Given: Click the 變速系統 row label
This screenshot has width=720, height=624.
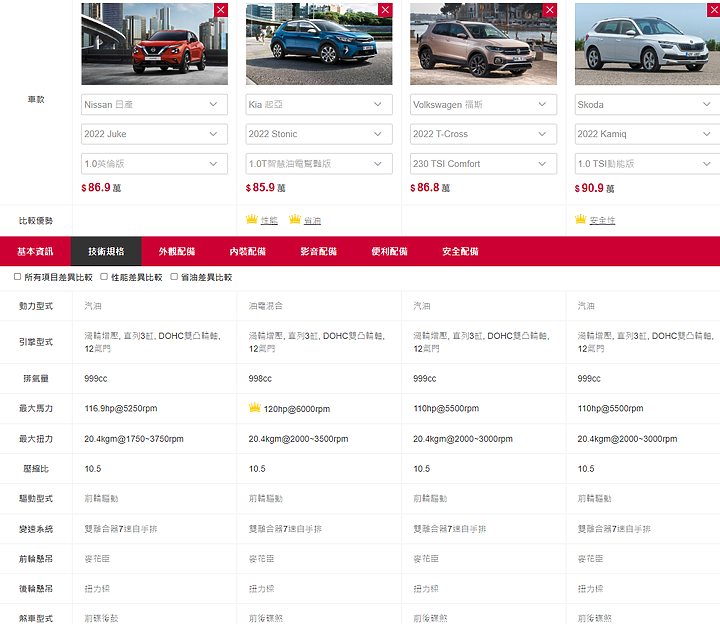Looking at the screenshot, I should click(x=36, y=529).
